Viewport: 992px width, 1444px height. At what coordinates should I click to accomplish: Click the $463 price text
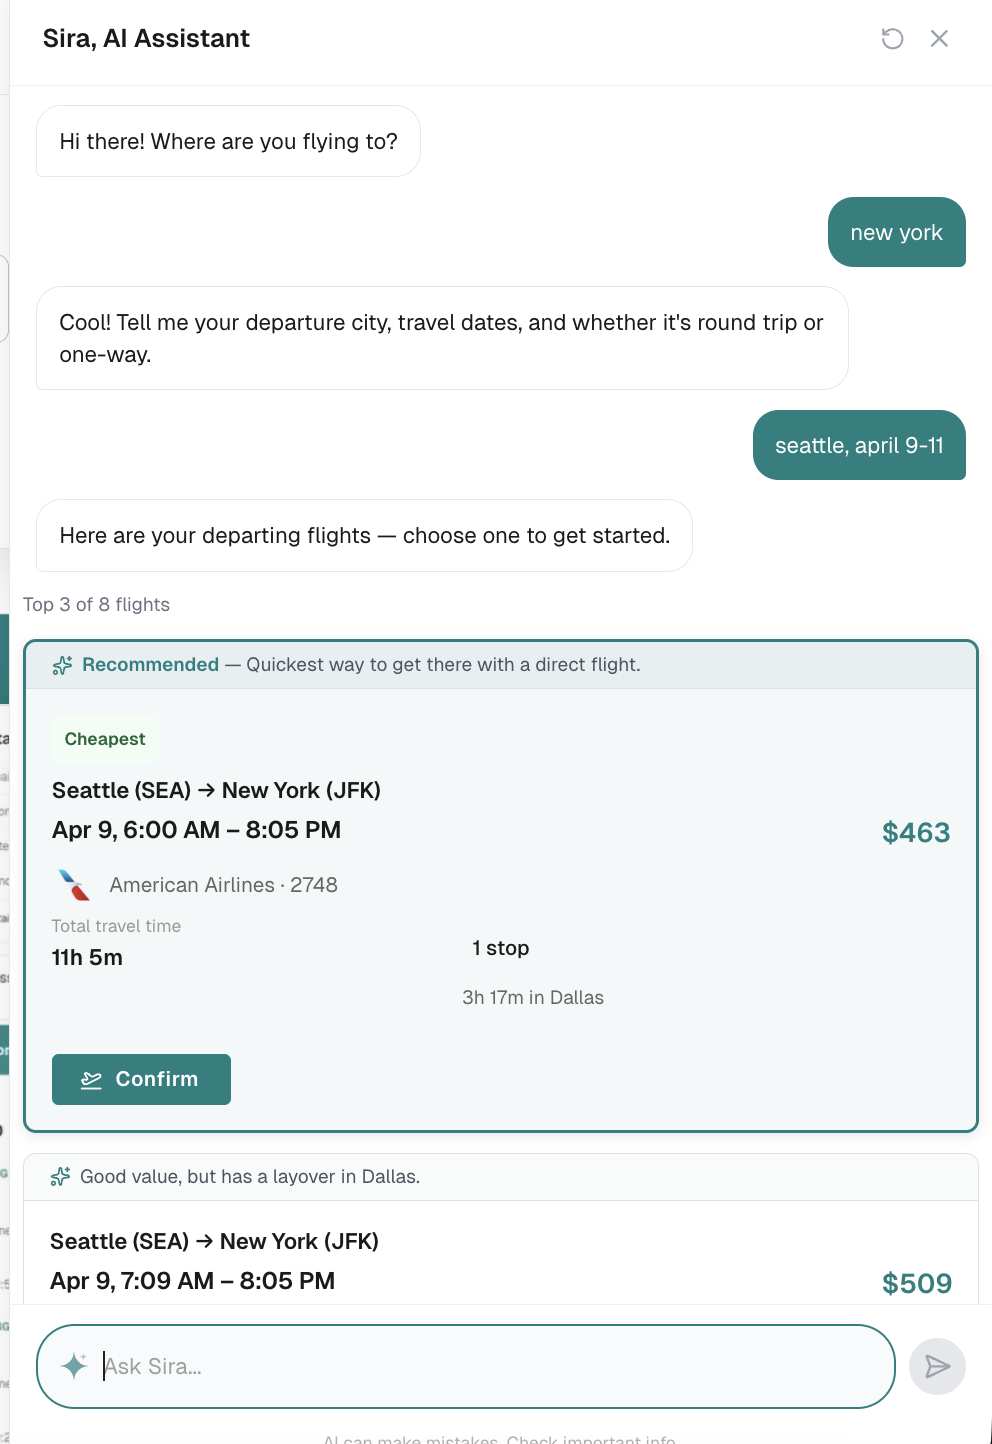point(916,832)
